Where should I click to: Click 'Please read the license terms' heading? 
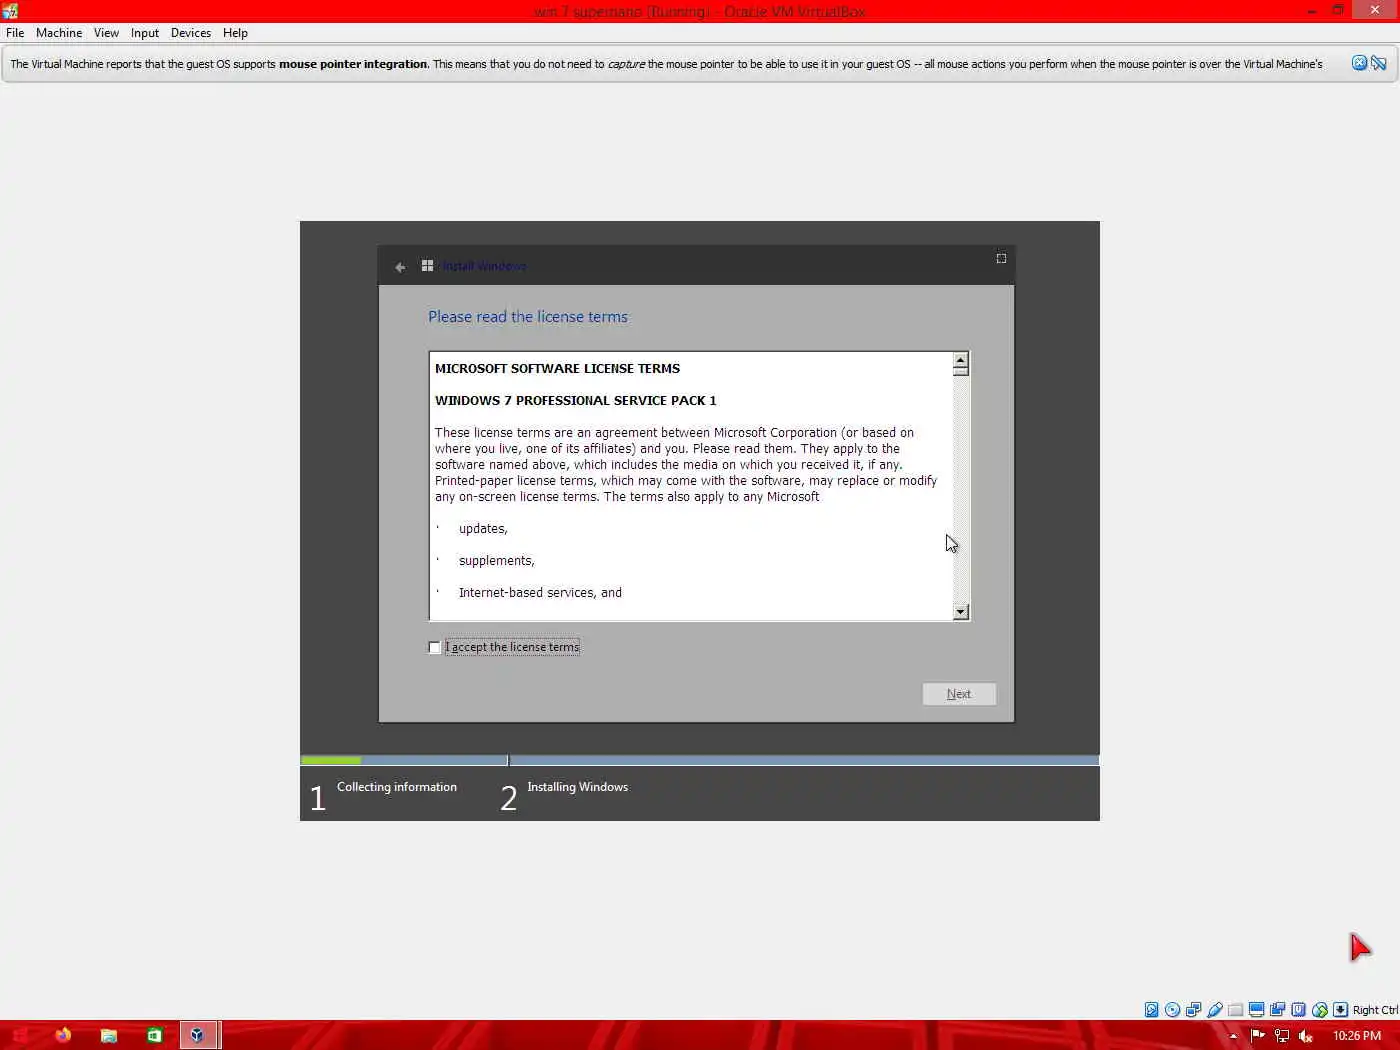pos(528,317)
